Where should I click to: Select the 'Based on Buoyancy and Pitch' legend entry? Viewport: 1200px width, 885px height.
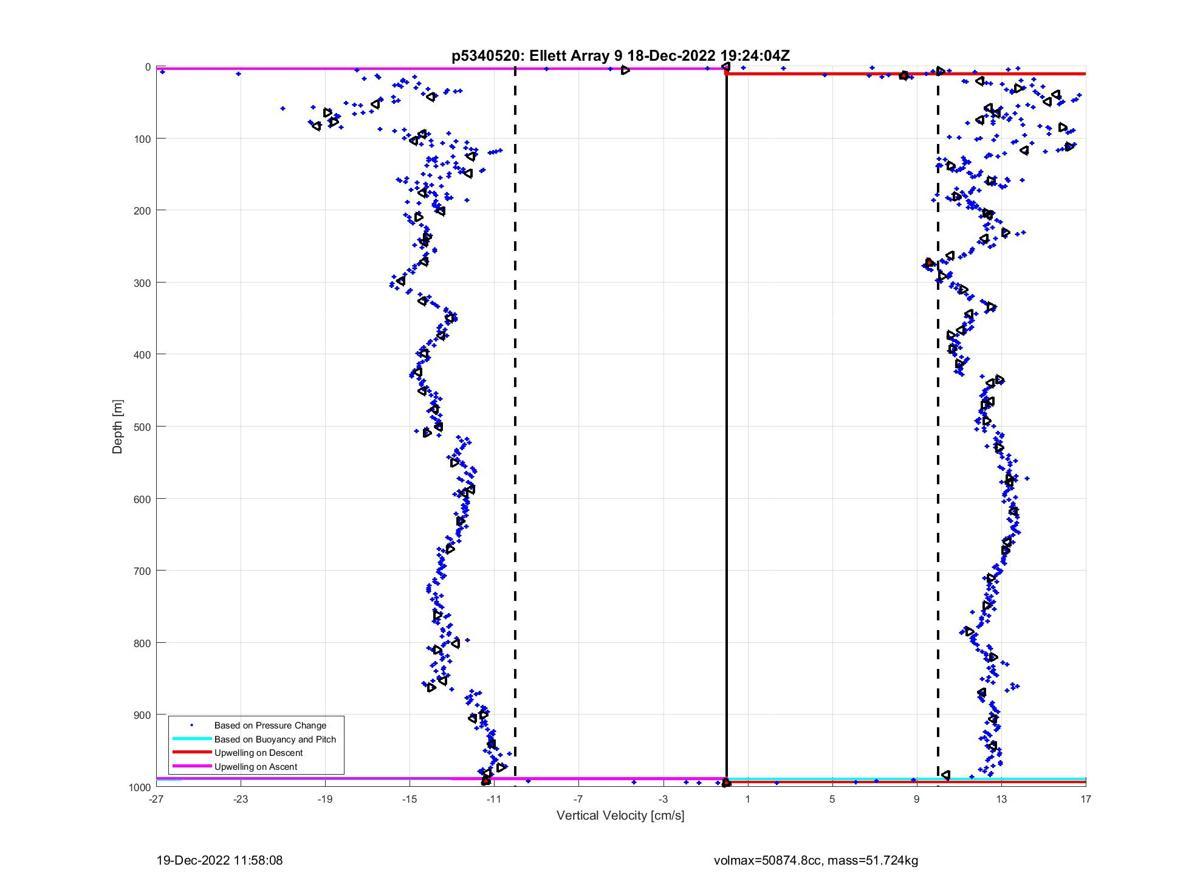pyautogui.click(x=275, y=739)
